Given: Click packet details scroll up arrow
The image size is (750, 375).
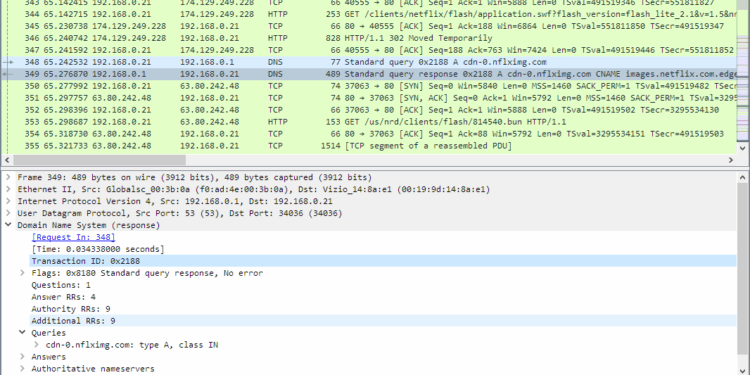Looking at the screenshot, I should click(x=743, y=178).
